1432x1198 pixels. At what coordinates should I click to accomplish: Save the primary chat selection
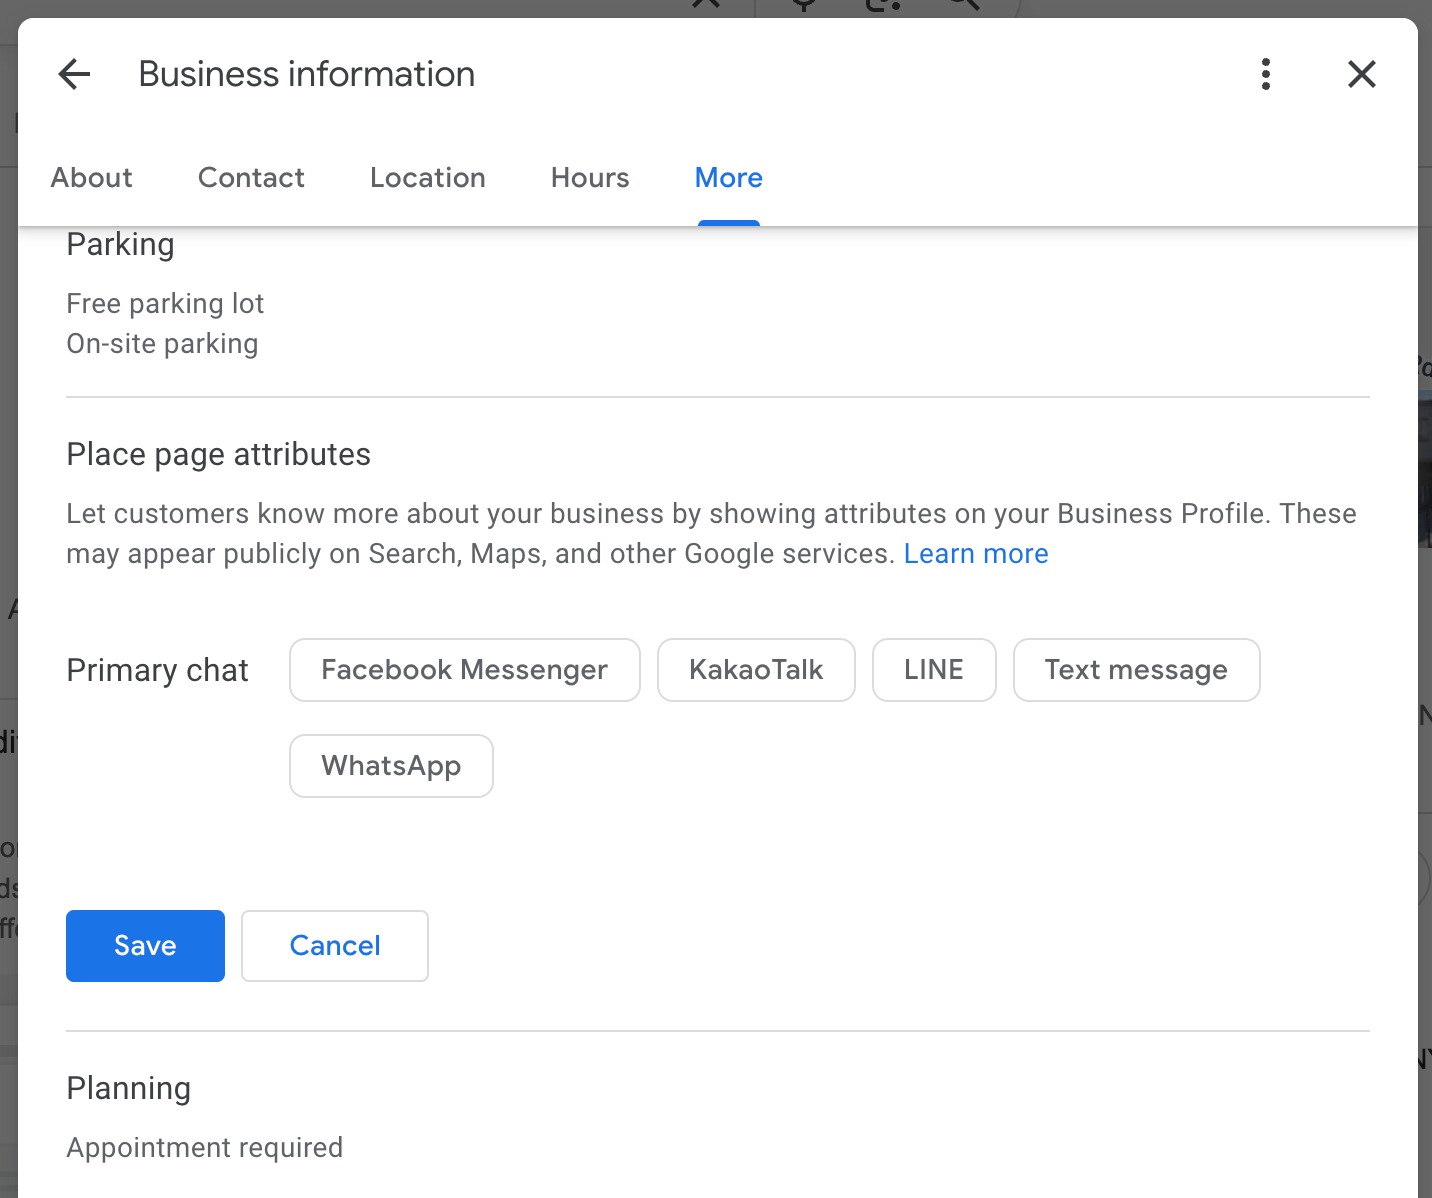pos(145,945)
